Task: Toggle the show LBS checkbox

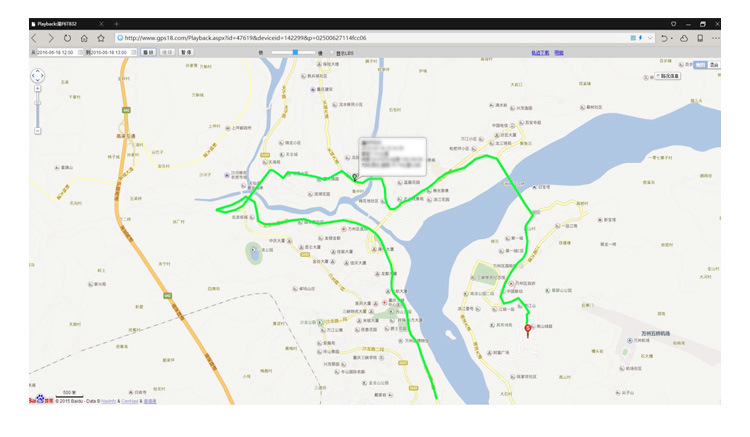Action: [x=332, y=53]
